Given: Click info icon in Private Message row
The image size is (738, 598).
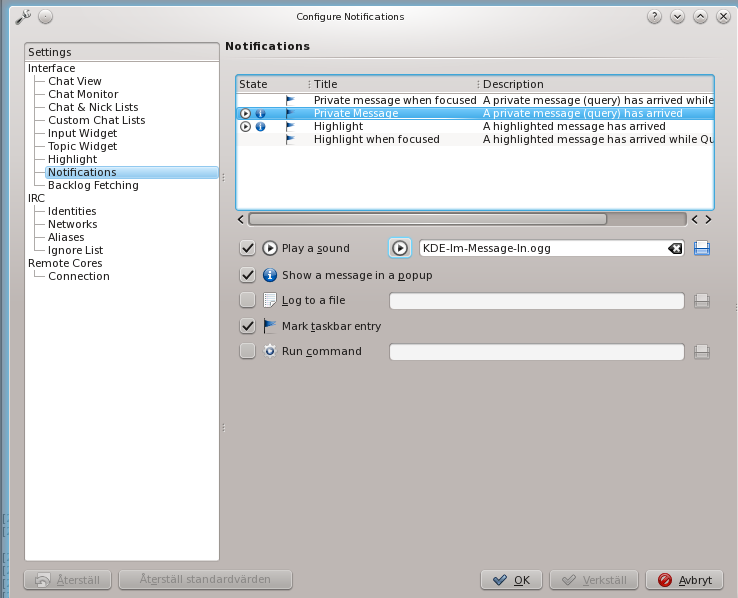Looking at the screenshot, I should [x=260, y=114].
